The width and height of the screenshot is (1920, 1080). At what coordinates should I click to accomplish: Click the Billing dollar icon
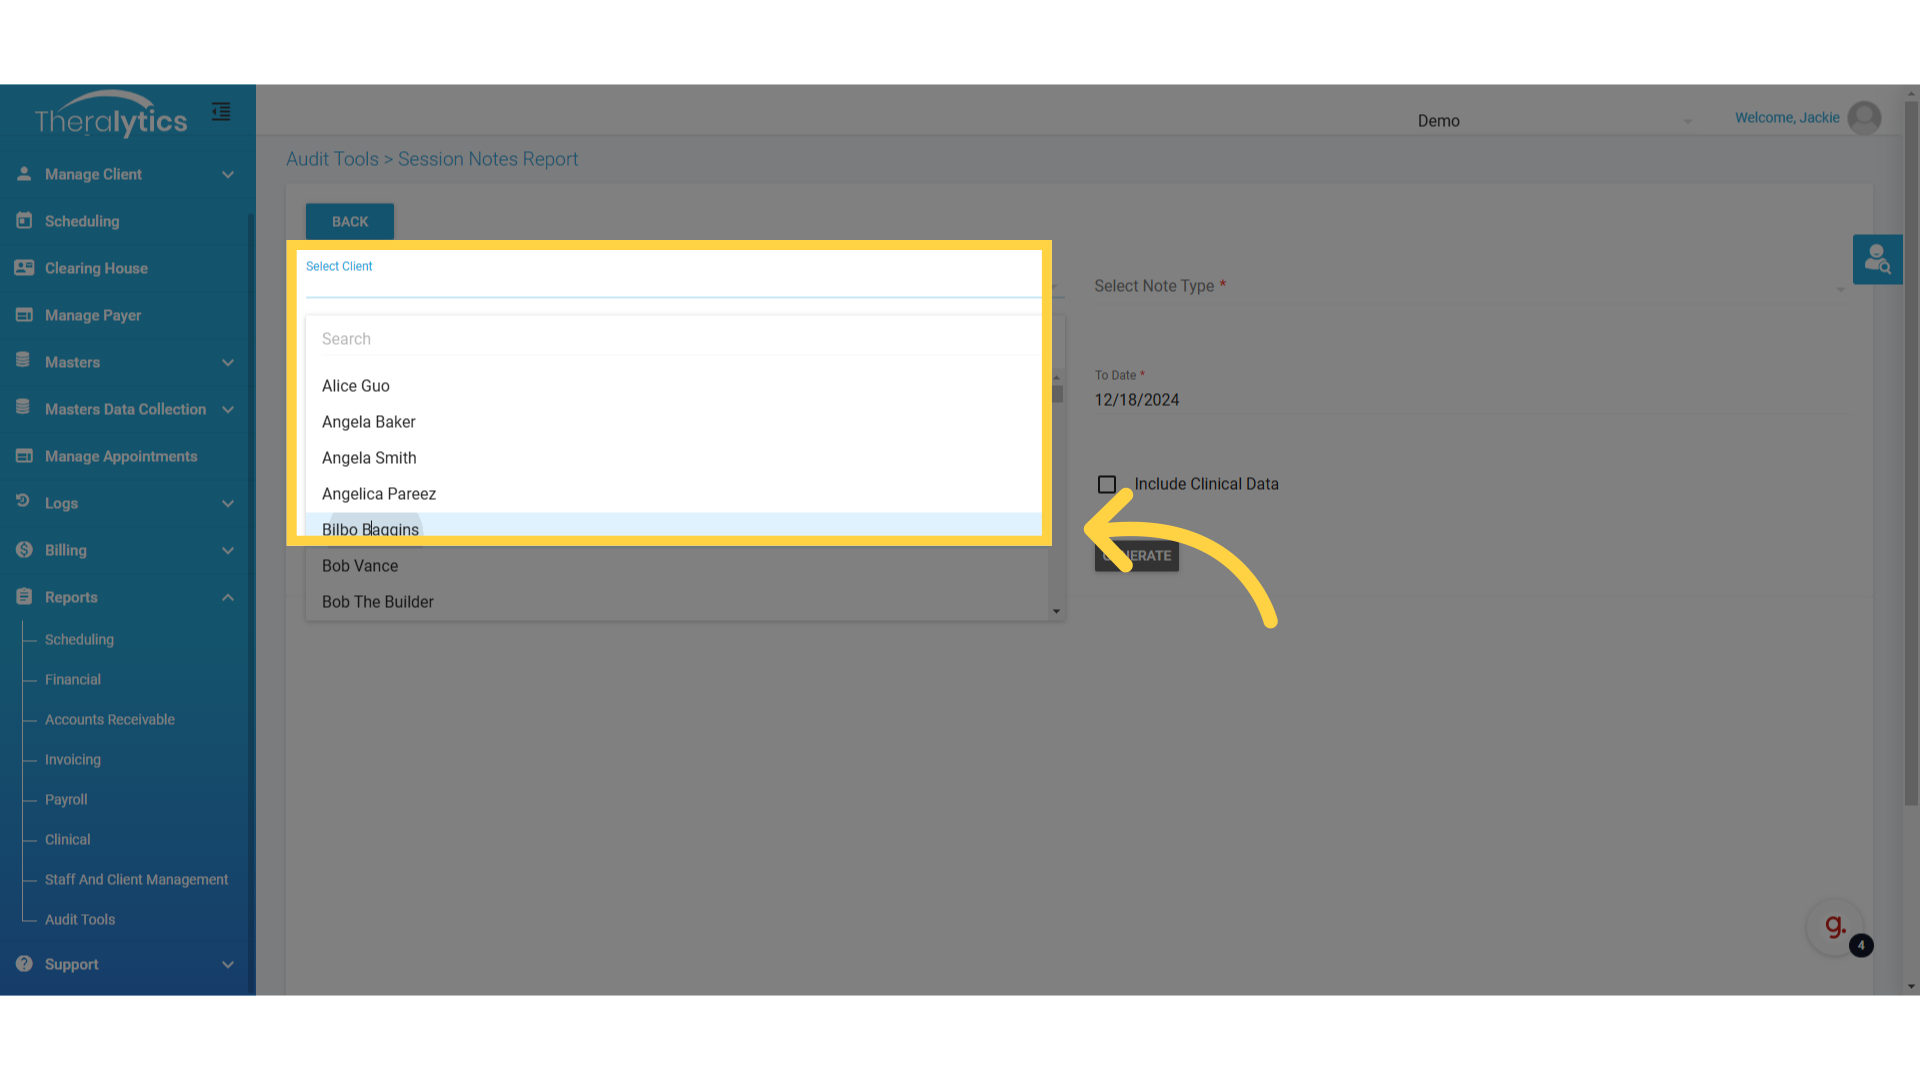(24, 550)
